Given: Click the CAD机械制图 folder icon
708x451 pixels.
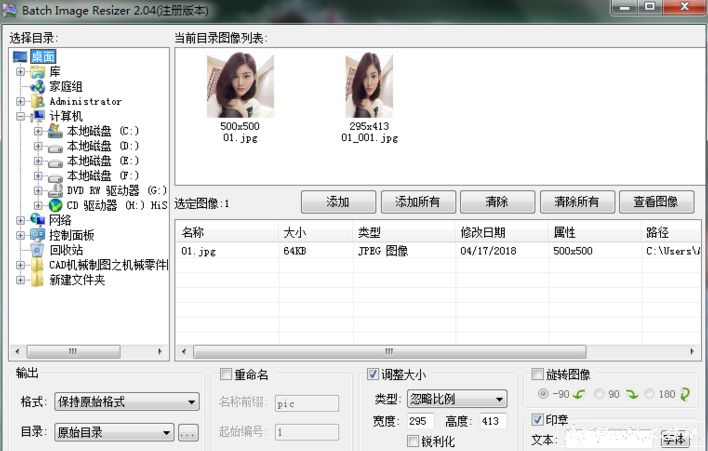Looking at the screenshot, I should pyautogui.click(x=38, y=265).
